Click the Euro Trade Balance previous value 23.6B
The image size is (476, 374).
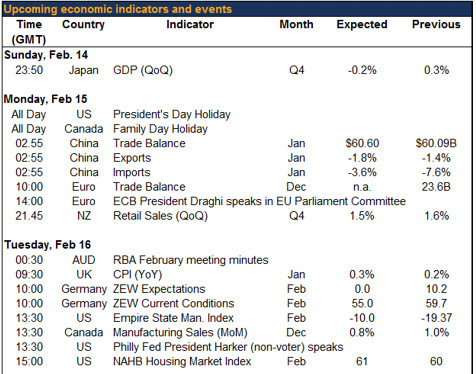pyautogui.click(x=436, y=187)
